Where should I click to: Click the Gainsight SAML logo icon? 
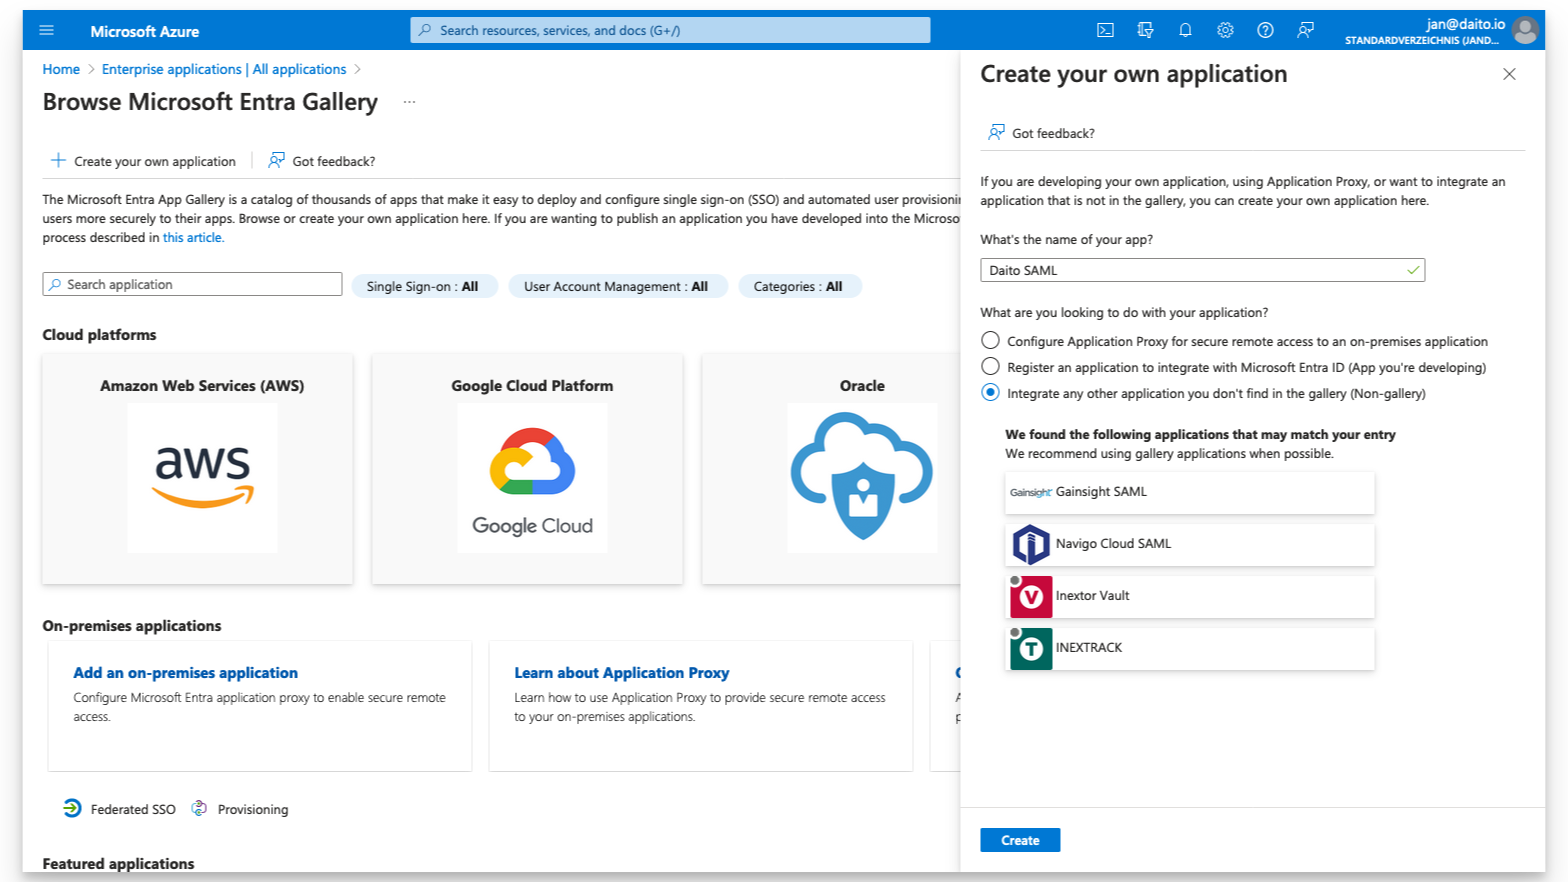1030,492
